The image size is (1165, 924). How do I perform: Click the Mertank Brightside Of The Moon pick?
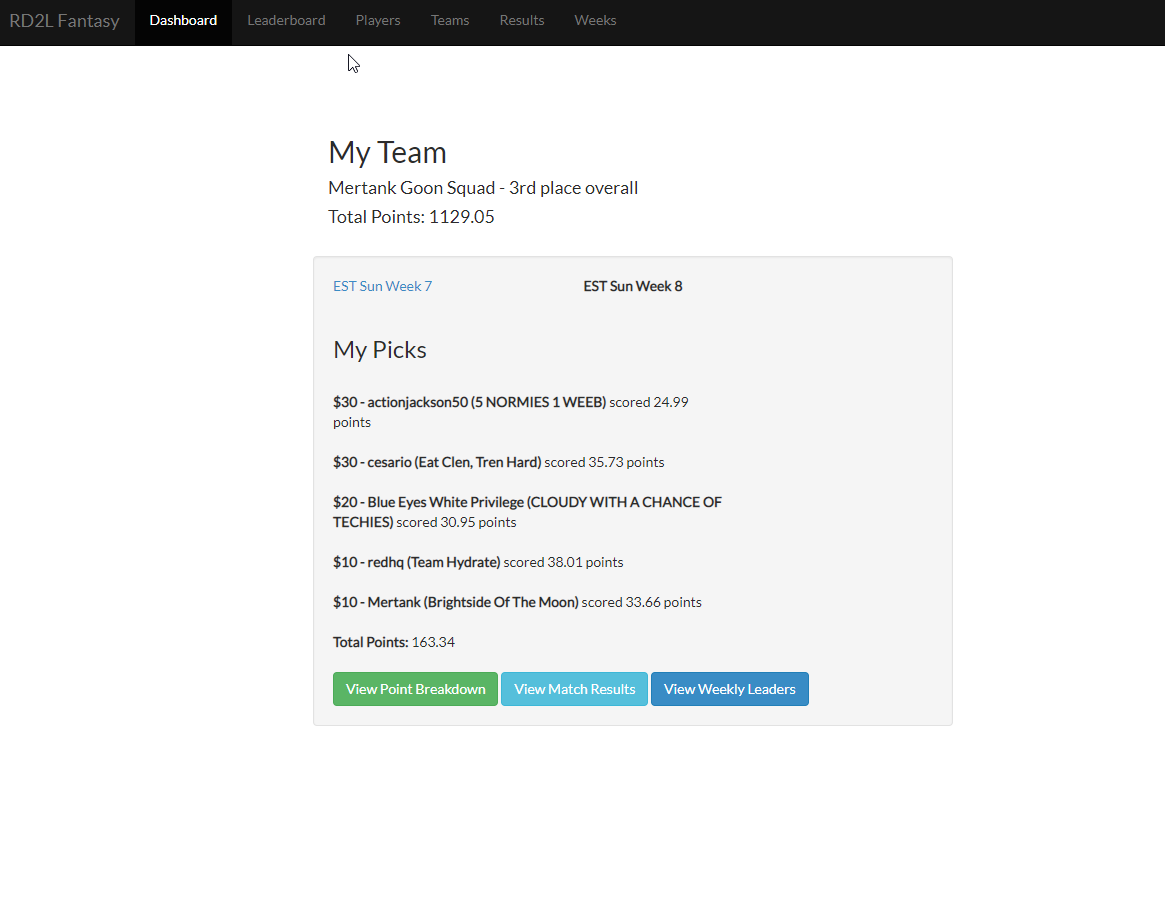click(x=456, y=602)
